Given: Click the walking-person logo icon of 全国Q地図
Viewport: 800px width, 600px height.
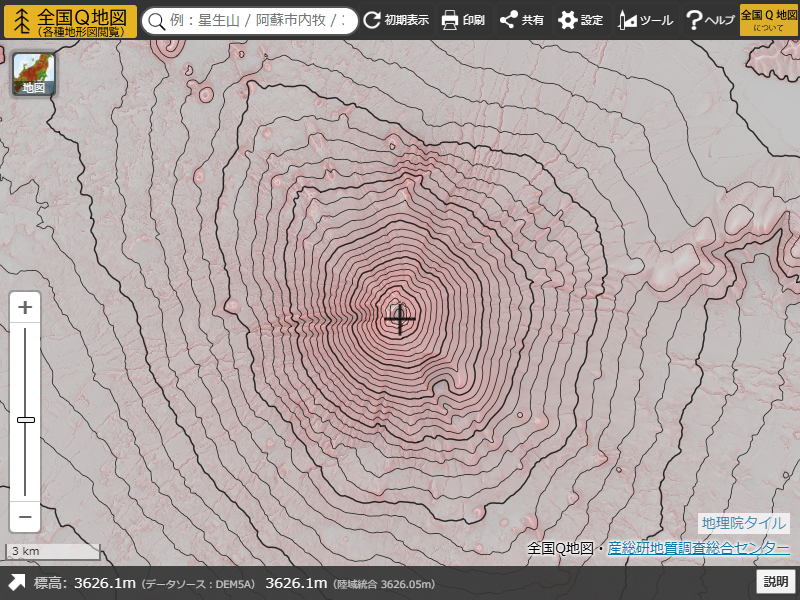Looking at the screenshot, I should pos(20,19).
